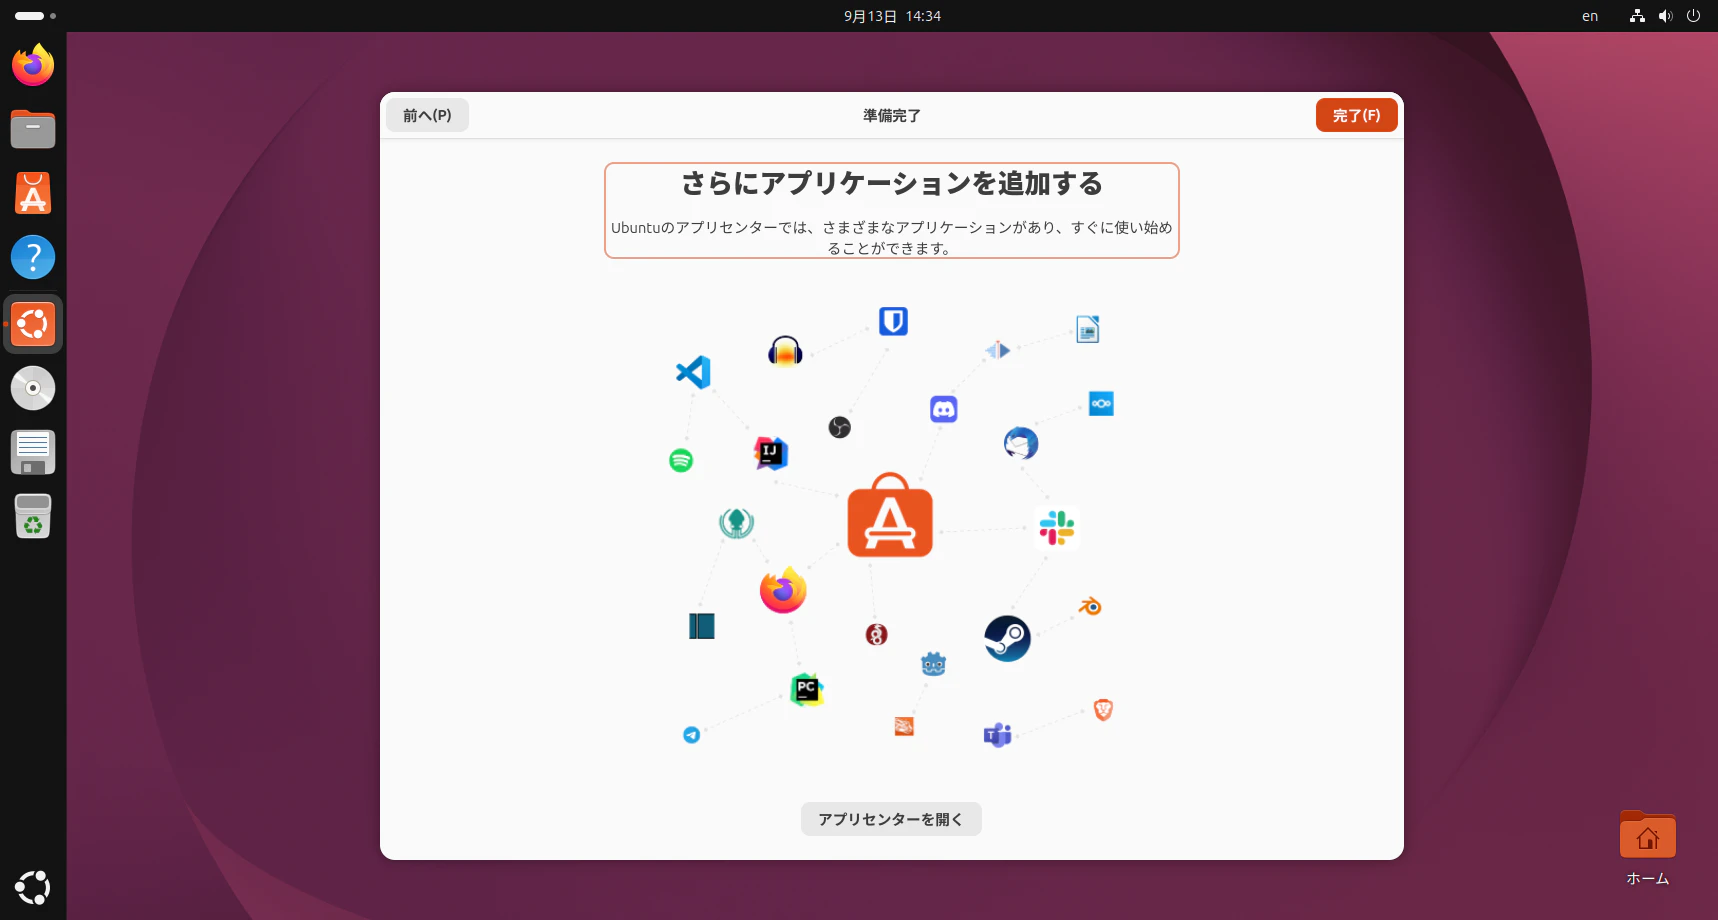Open the optical disc icon in dock
Image resolution: width=1718 pixels, height=920 pixels.
pyautogui.click(x=33, y=388)
